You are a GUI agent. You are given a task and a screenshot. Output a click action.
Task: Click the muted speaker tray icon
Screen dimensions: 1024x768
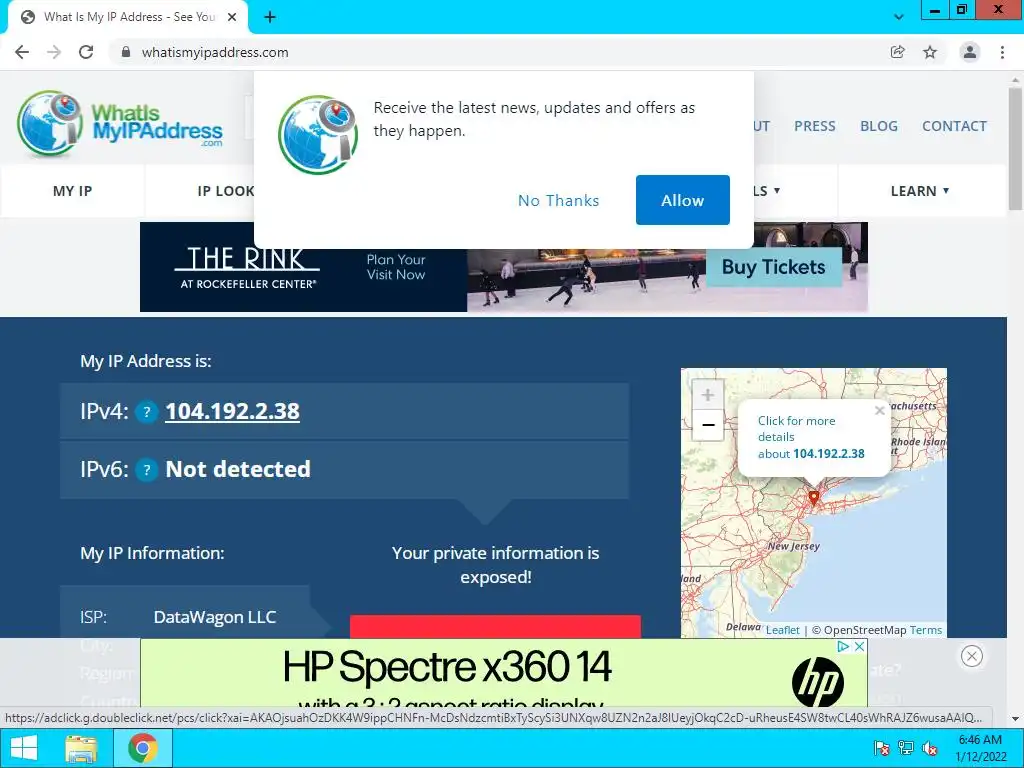pyautogui.click(x=930, y=748)
